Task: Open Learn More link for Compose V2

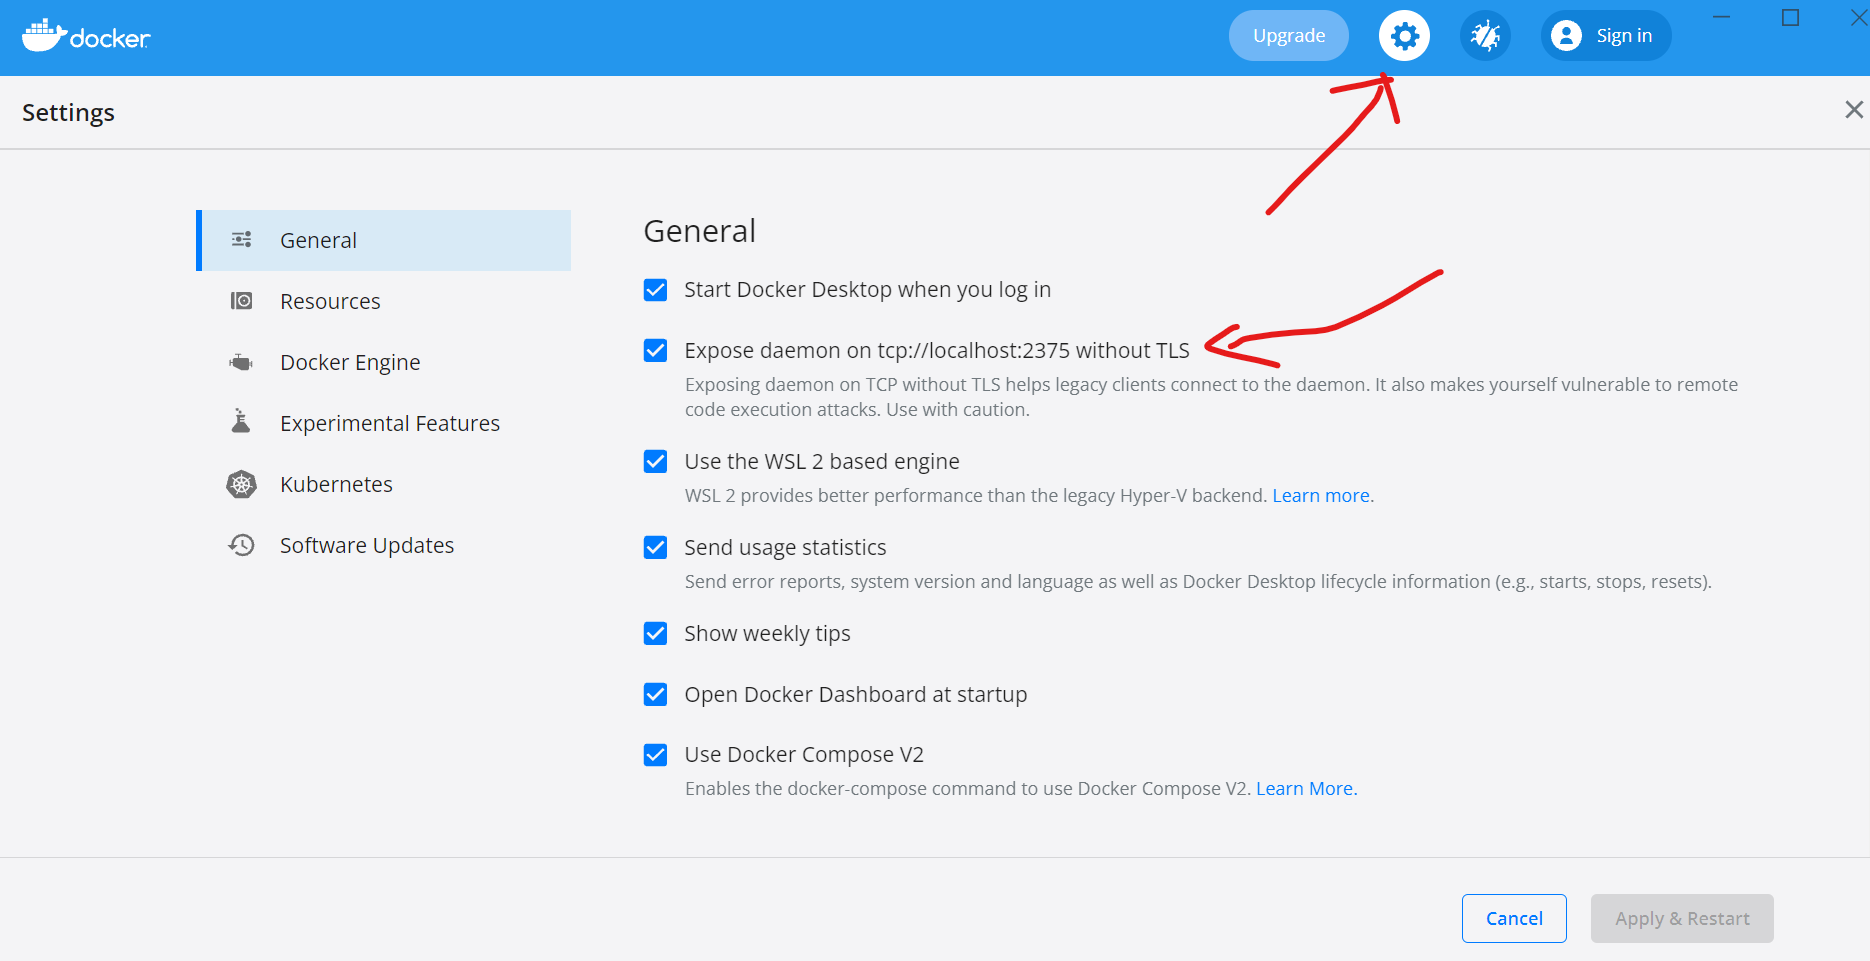Action: pyautogui.click(x=1305, y=789)
